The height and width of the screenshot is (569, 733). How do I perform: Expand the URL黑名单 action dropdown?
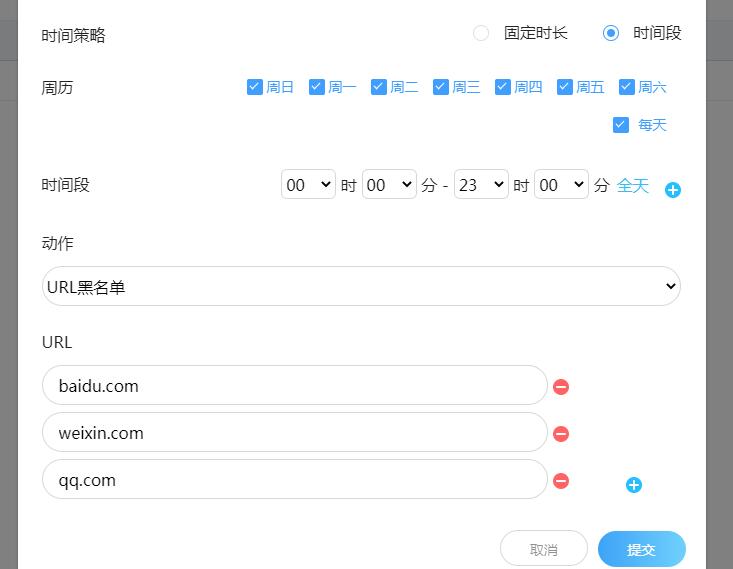[x=361, y=286]
